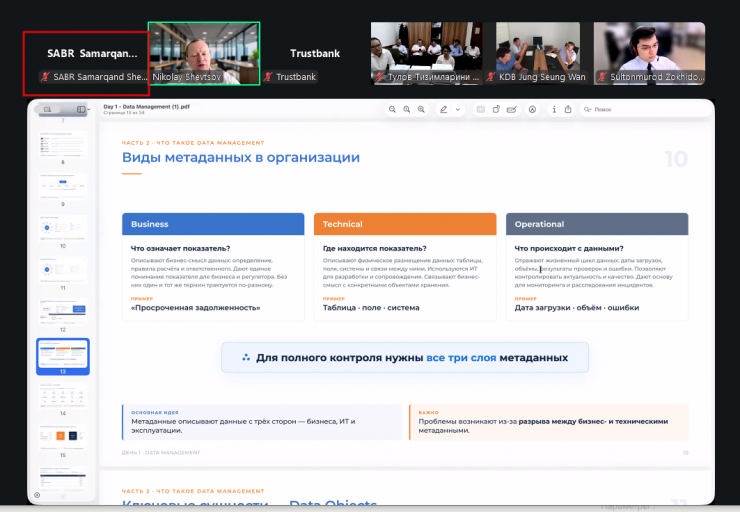Image resolution: width=740 pixels, height=512 pixels.
Task: Toggle the sidebar view button
Action: click(81, 109)
